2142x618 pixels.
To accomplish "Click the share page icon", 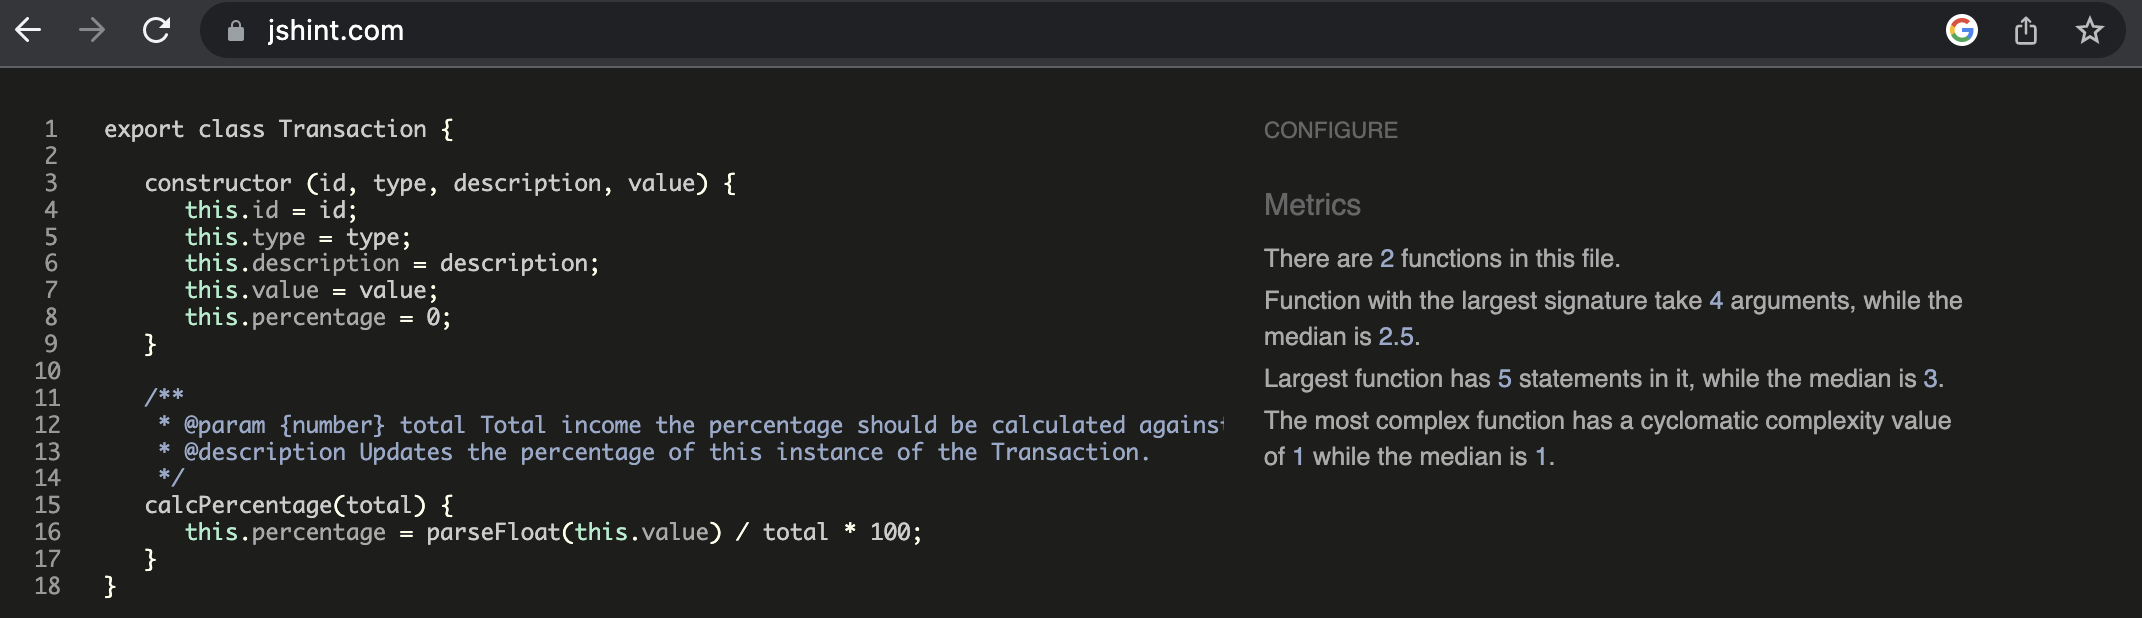I will (x=2026, y=31).
